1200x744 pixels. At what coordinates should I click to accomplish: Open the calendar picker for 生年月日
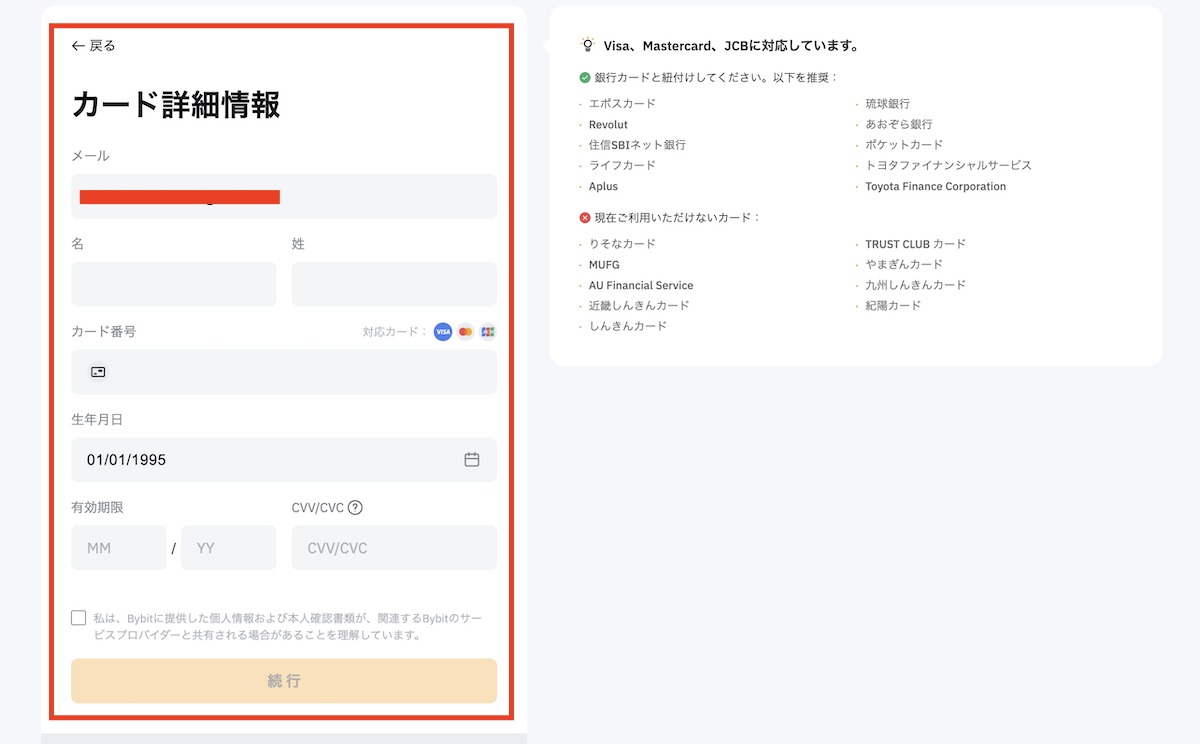tap(472, 460)
